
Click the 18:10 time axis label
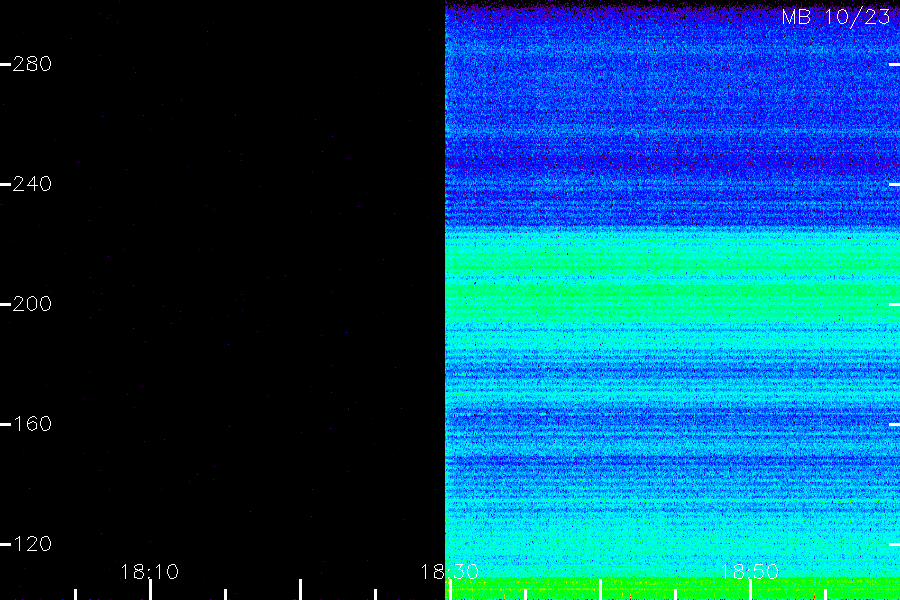[150, 572]
